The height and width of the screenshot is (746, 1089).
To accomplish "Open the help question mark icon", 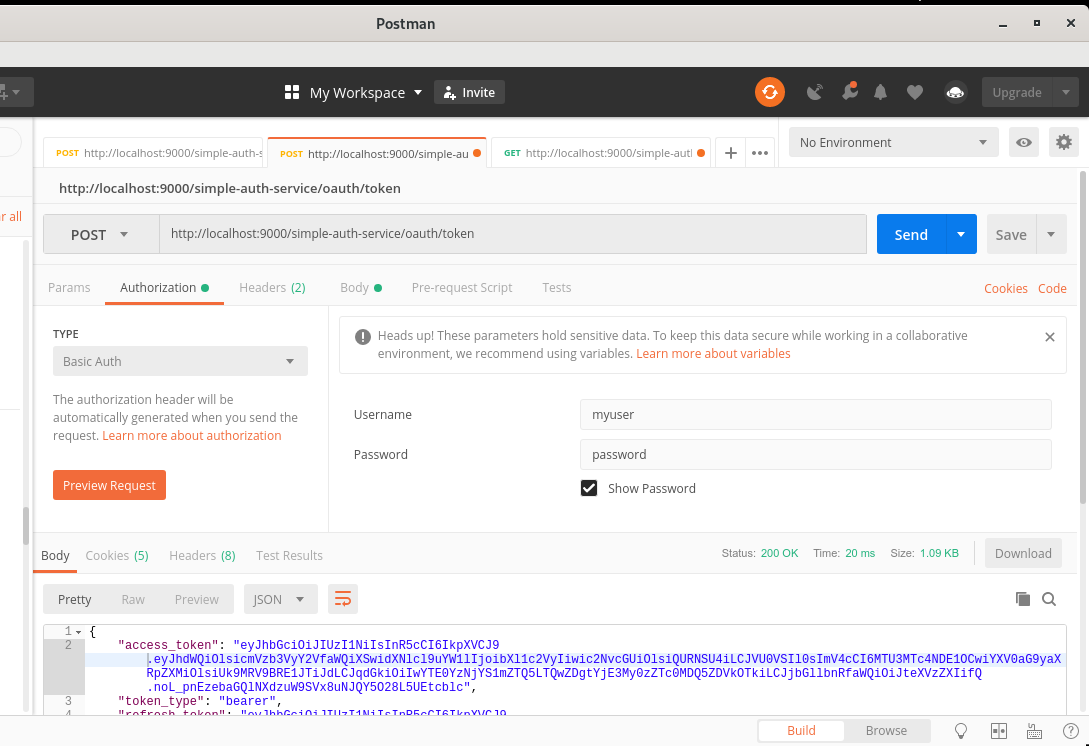I will [1070, 731].
